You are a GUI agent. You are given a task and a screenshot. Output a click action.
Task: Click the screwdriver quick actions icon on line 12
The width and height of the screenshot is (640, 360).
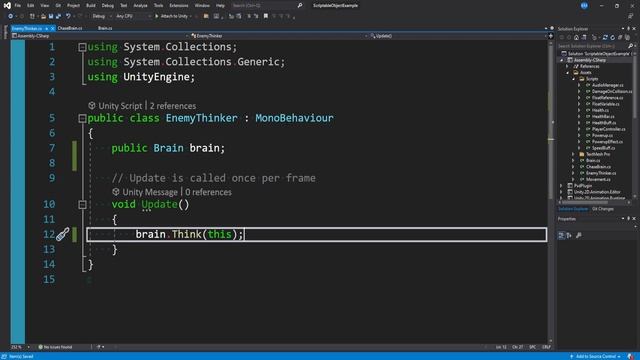(x=62, y=234)
